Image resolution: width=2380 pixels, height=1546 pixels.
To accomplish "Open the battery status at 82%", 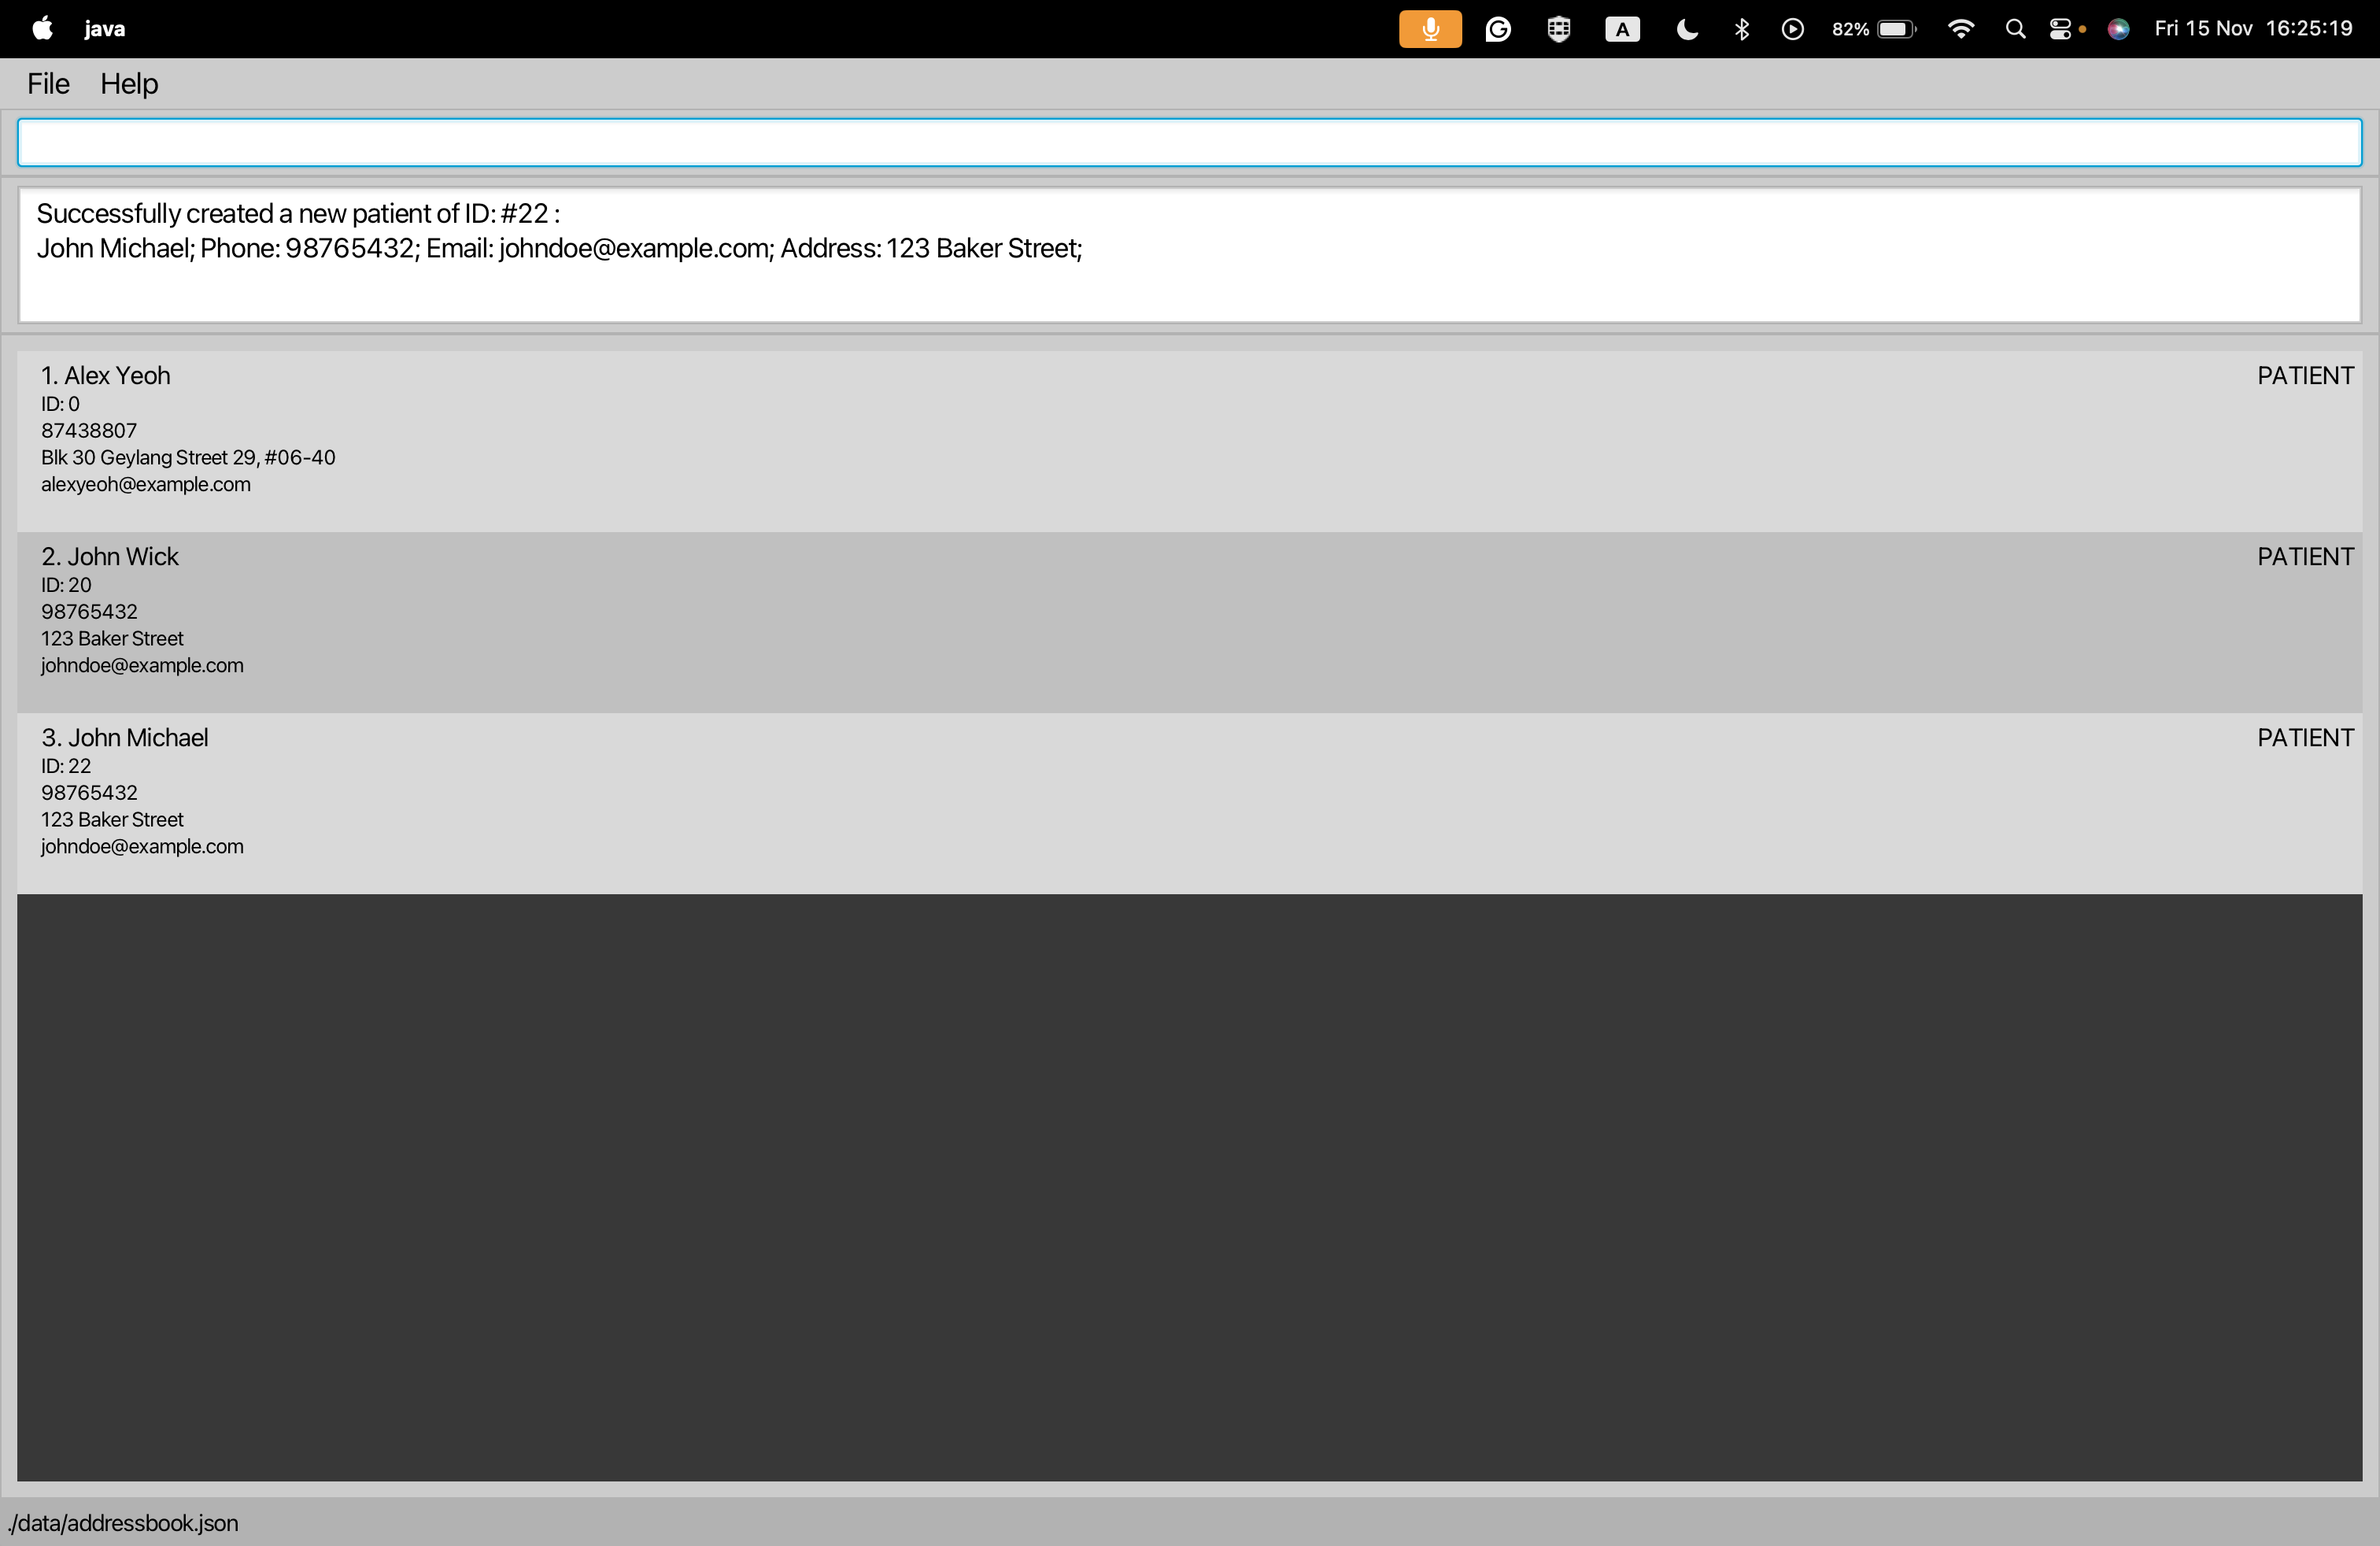I will pyautogui.click(x=1873, y=29).
